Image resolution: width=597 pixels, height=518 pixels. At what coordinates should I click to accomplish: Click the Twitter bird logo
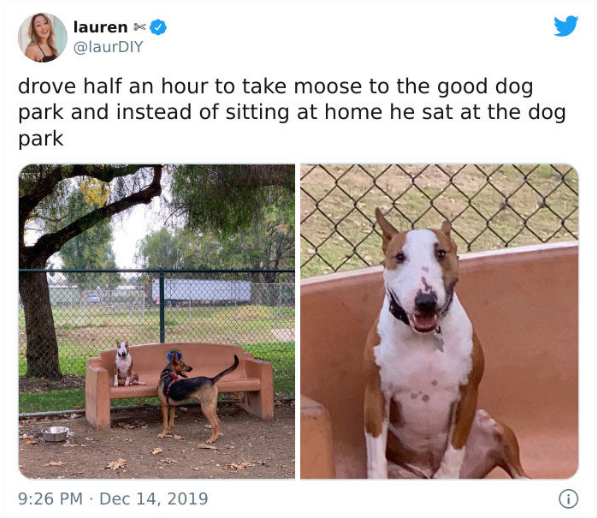pyautogui.click(x=566, y=26)
